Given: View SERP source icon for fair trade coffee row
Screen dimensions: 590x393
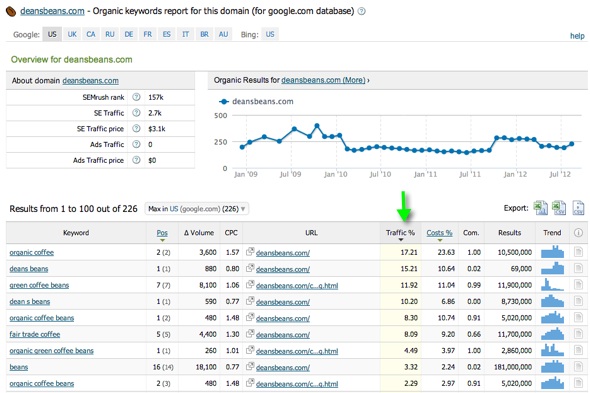Looking at the screenshot, I should (x=578, y=334).
